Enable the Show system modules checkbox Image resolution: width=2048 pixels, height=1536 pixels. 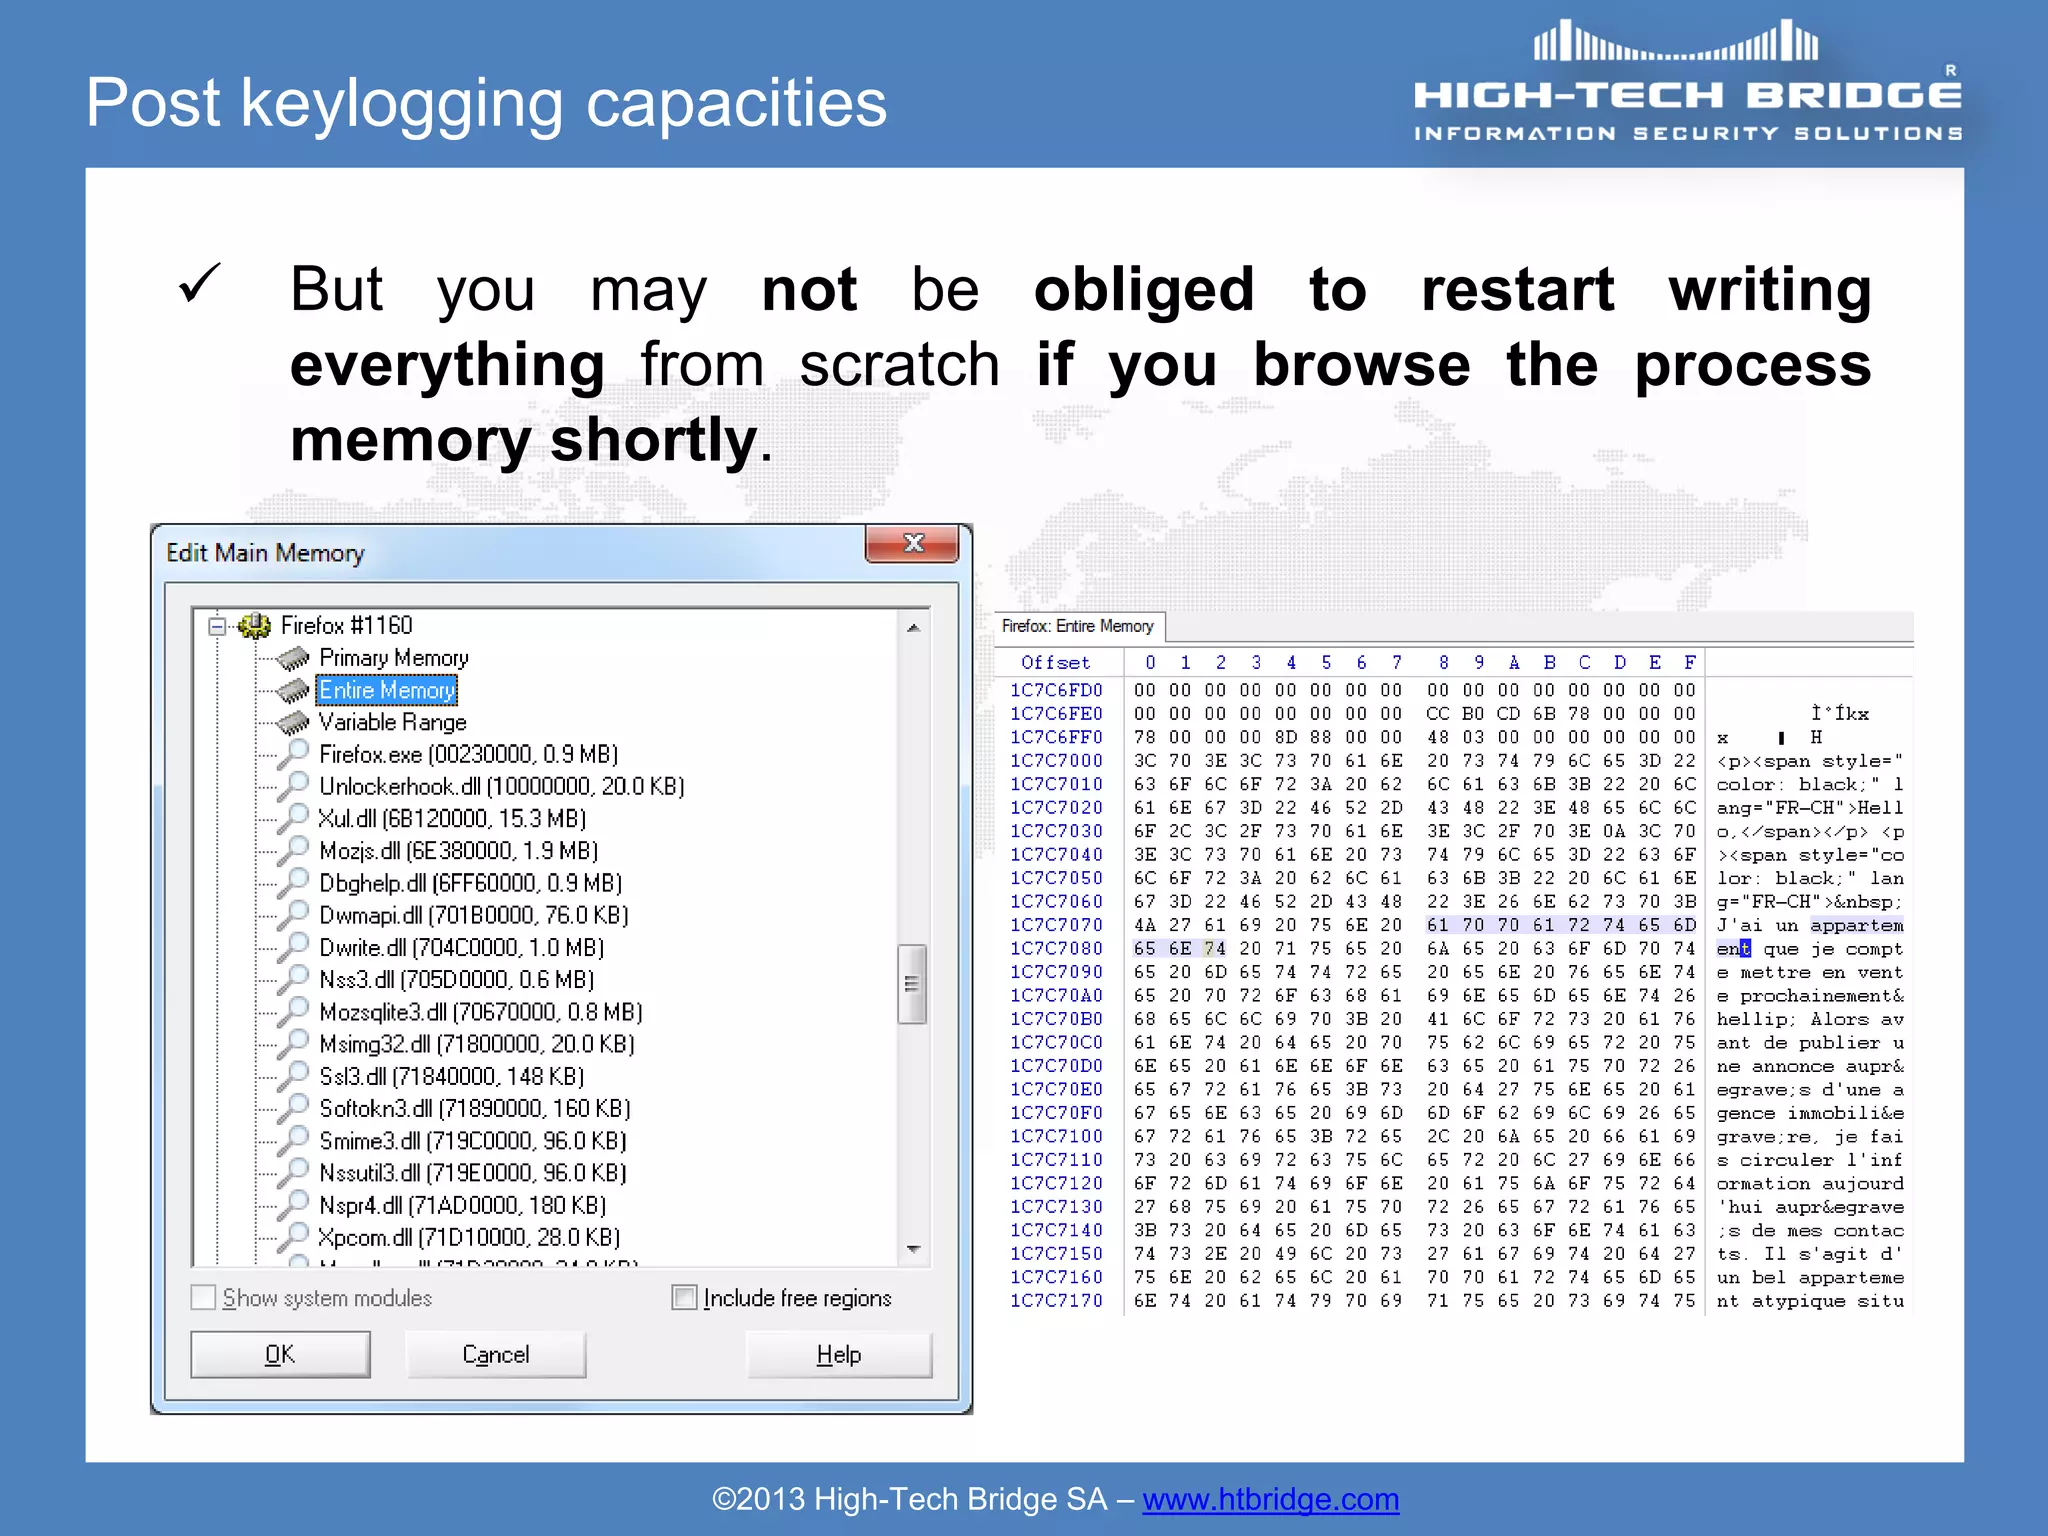tap(203, 1297)
